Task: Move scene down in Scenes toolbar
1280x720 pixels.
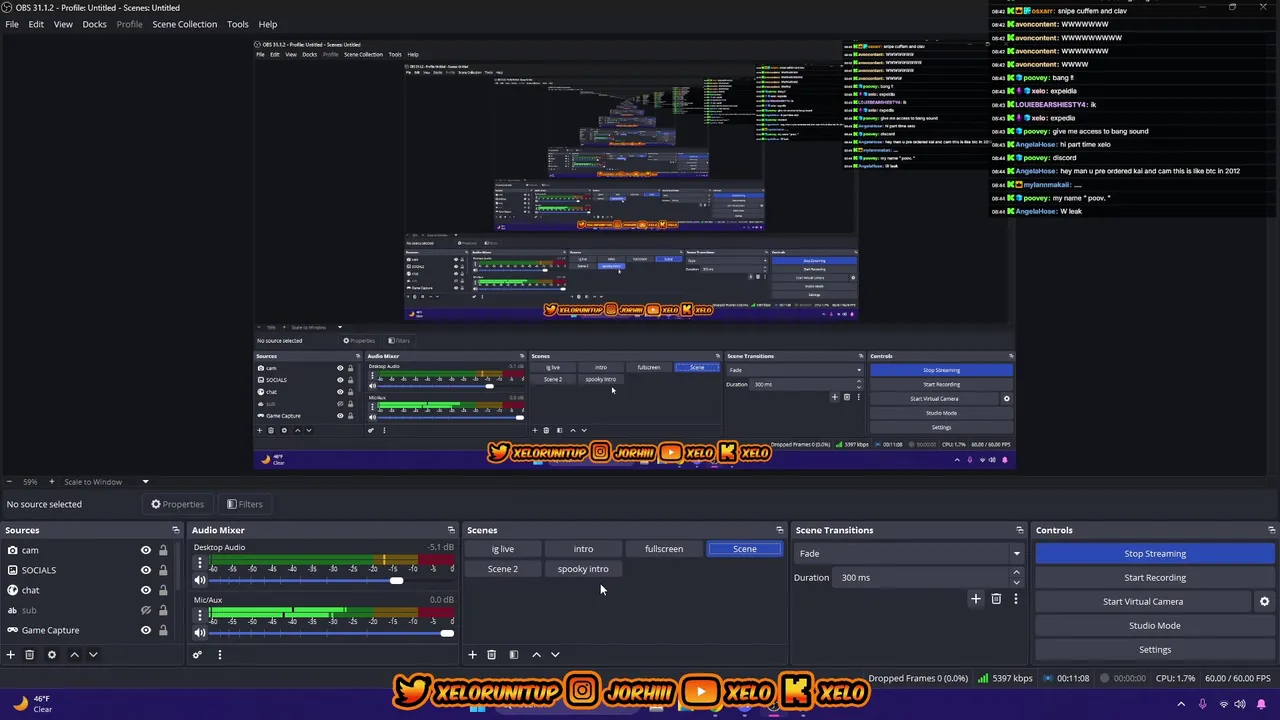Action: (555, 655)
